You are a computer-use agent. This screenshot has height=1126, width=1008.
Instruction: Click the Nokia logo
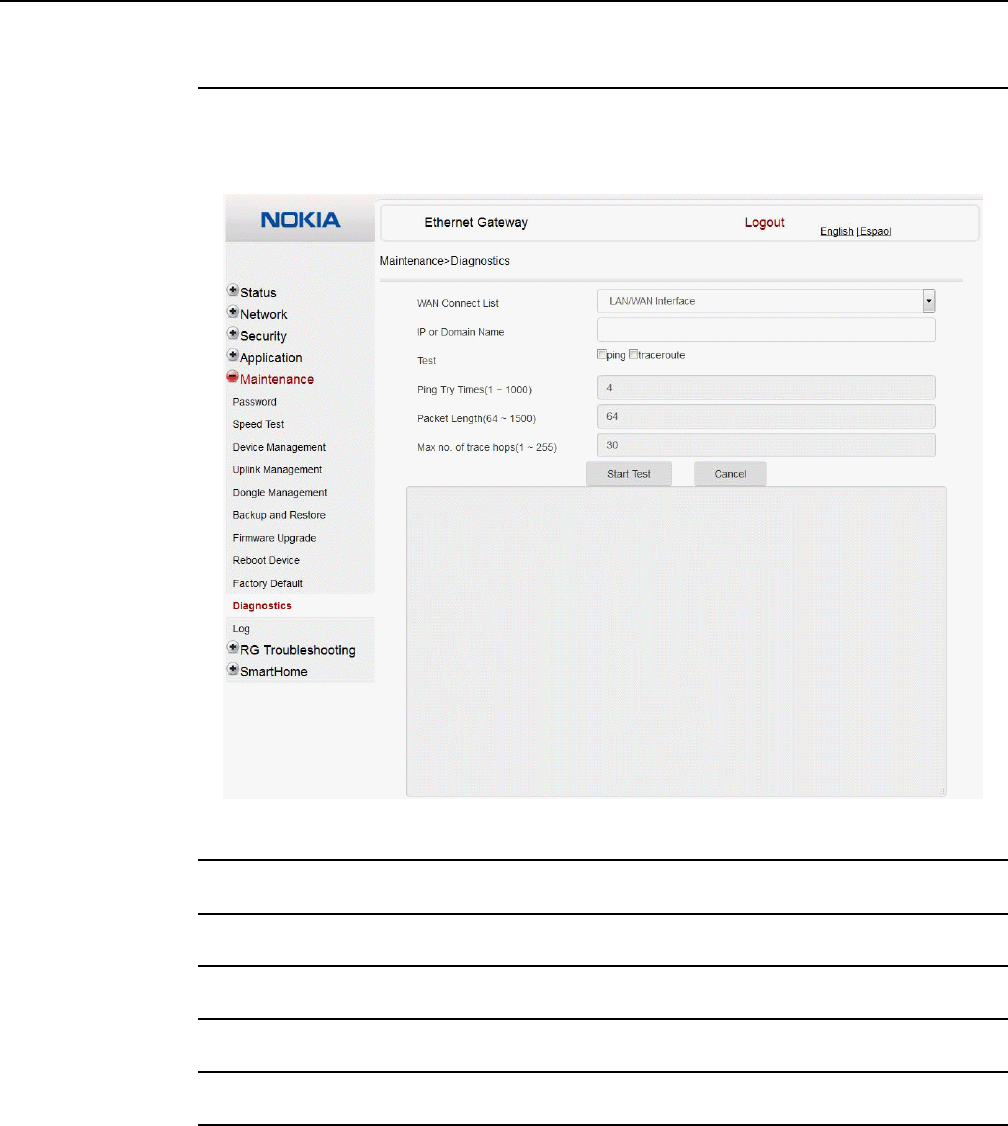click(300, 220)
